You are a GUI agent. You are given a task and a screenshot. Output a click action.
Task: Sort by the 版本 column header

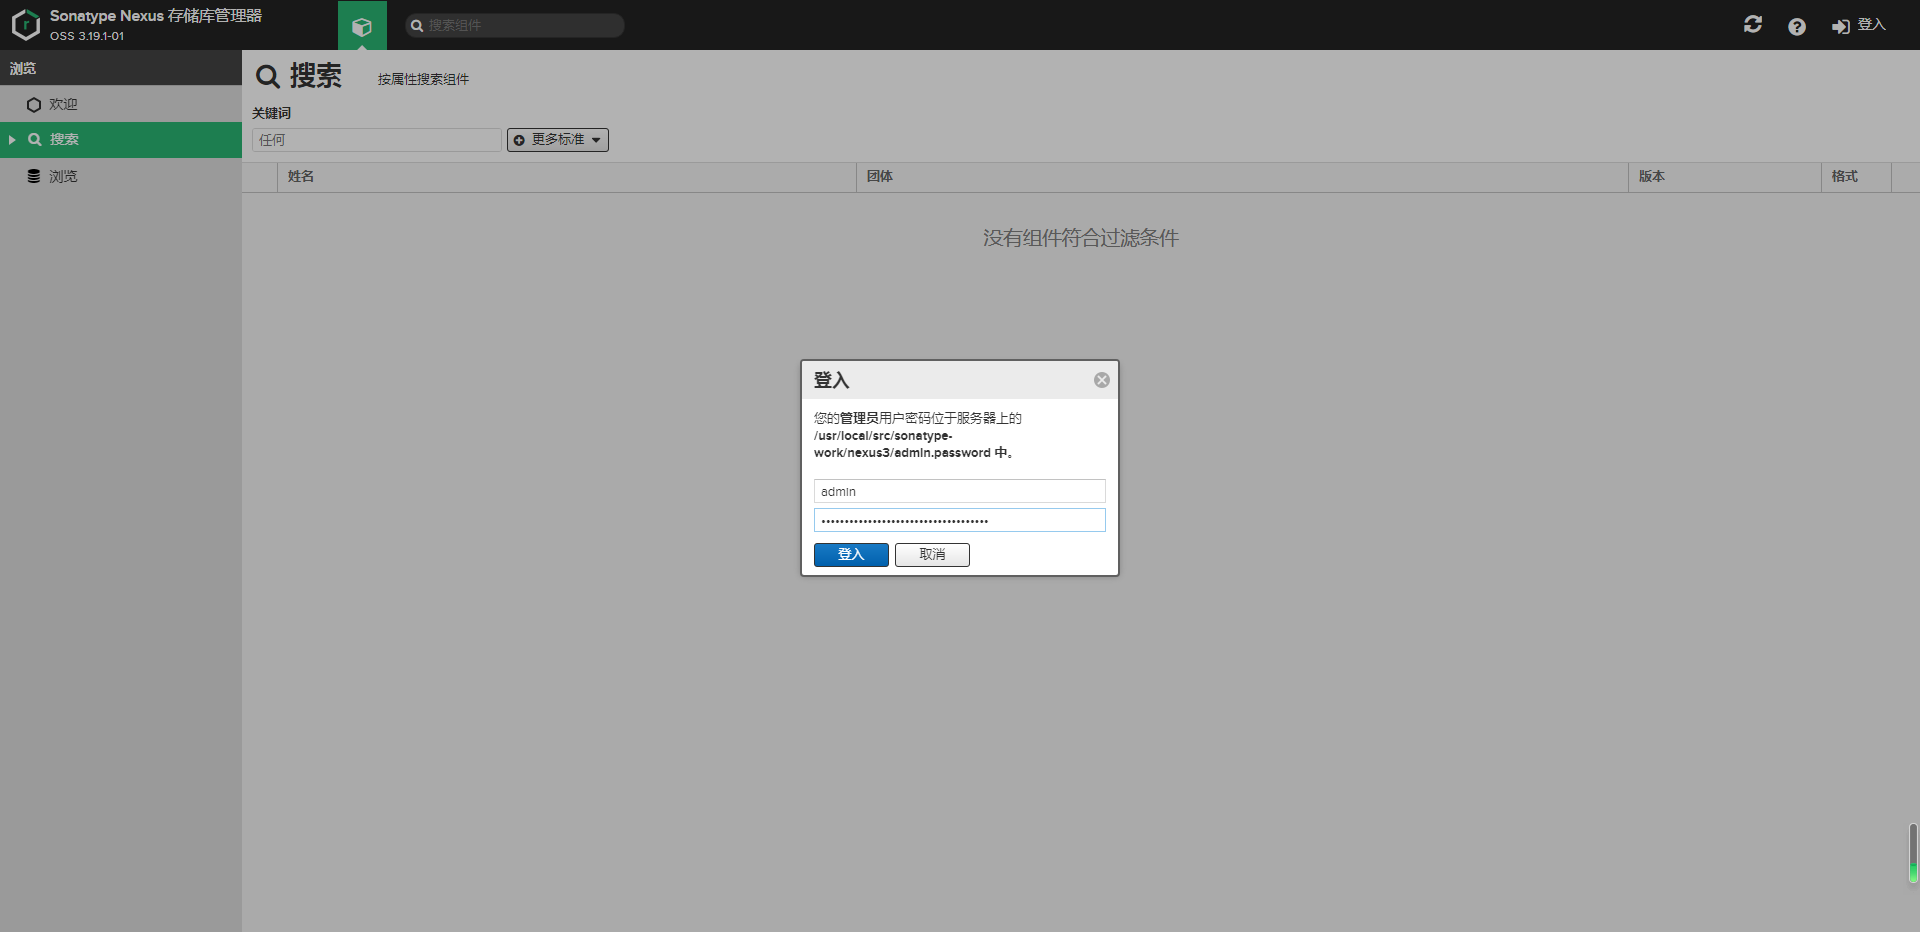(1724, 176)
